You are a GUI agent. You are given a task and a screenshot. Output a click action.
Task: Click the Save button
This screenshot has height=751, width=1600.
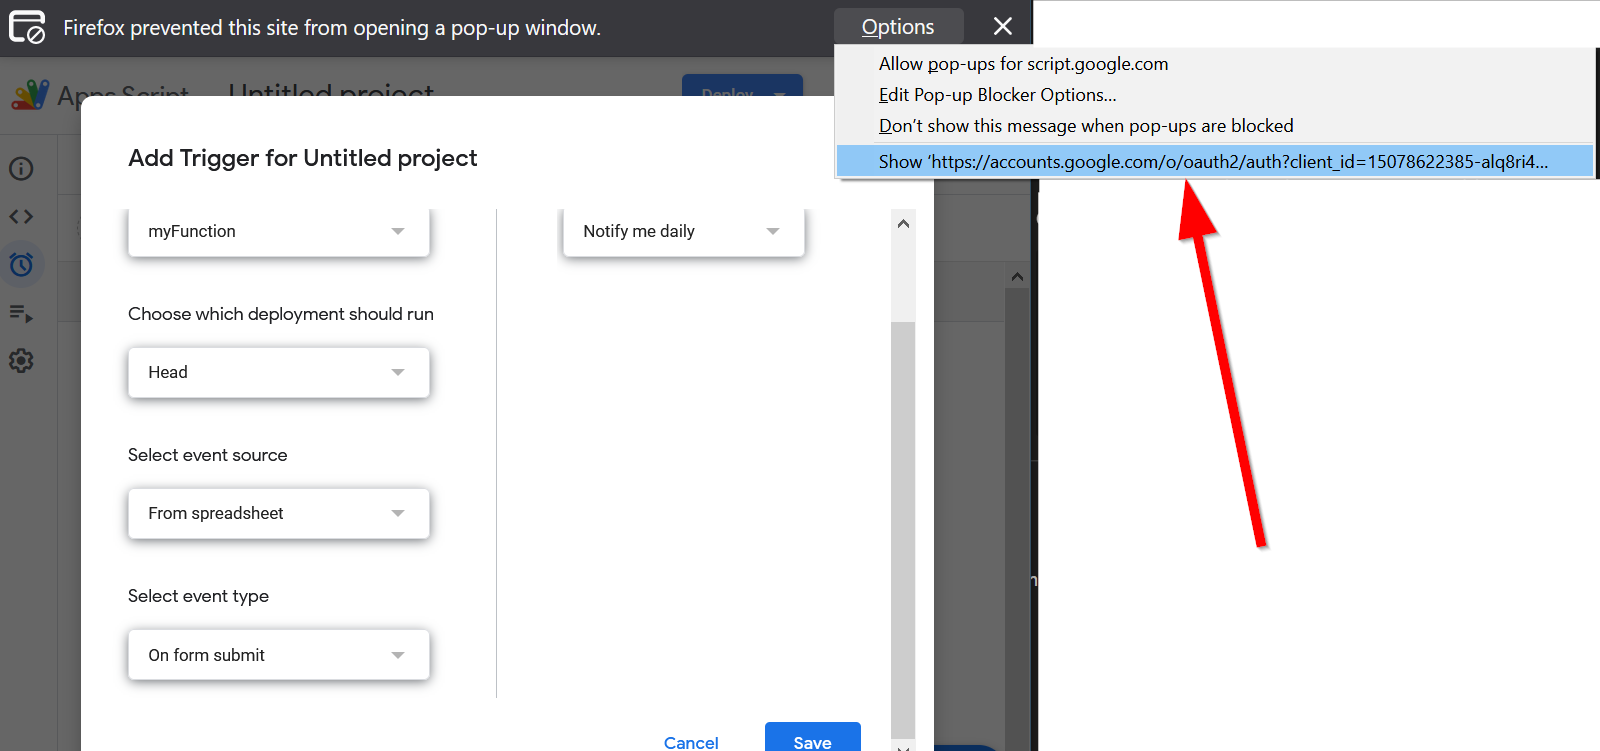pos(812,741)
